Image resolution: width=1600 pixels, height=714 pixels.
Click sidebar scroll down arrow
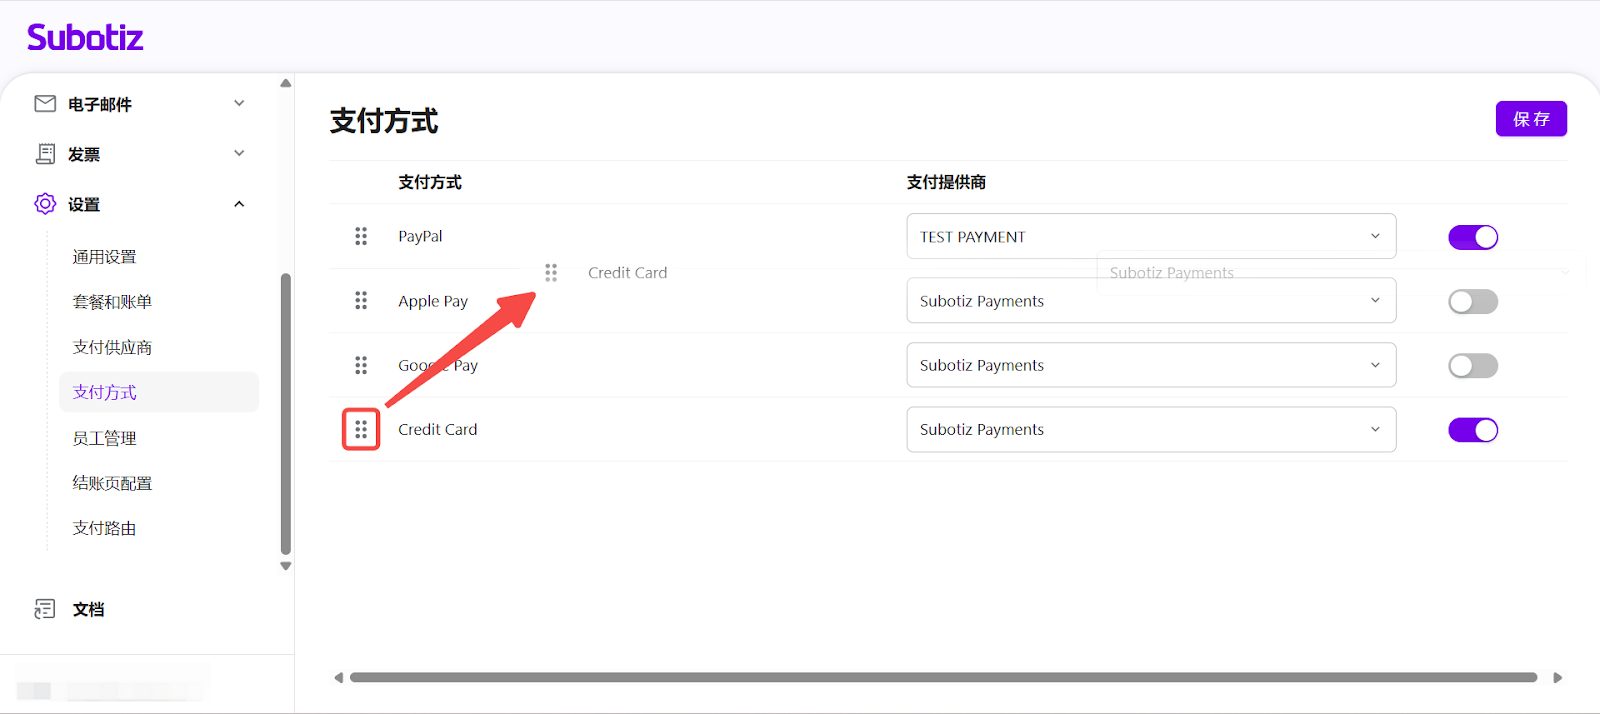286,566
